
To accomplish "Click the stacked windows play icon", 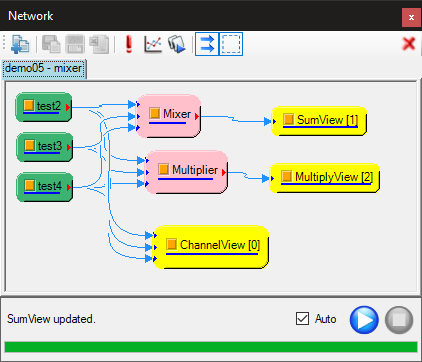I will (176, 44).
